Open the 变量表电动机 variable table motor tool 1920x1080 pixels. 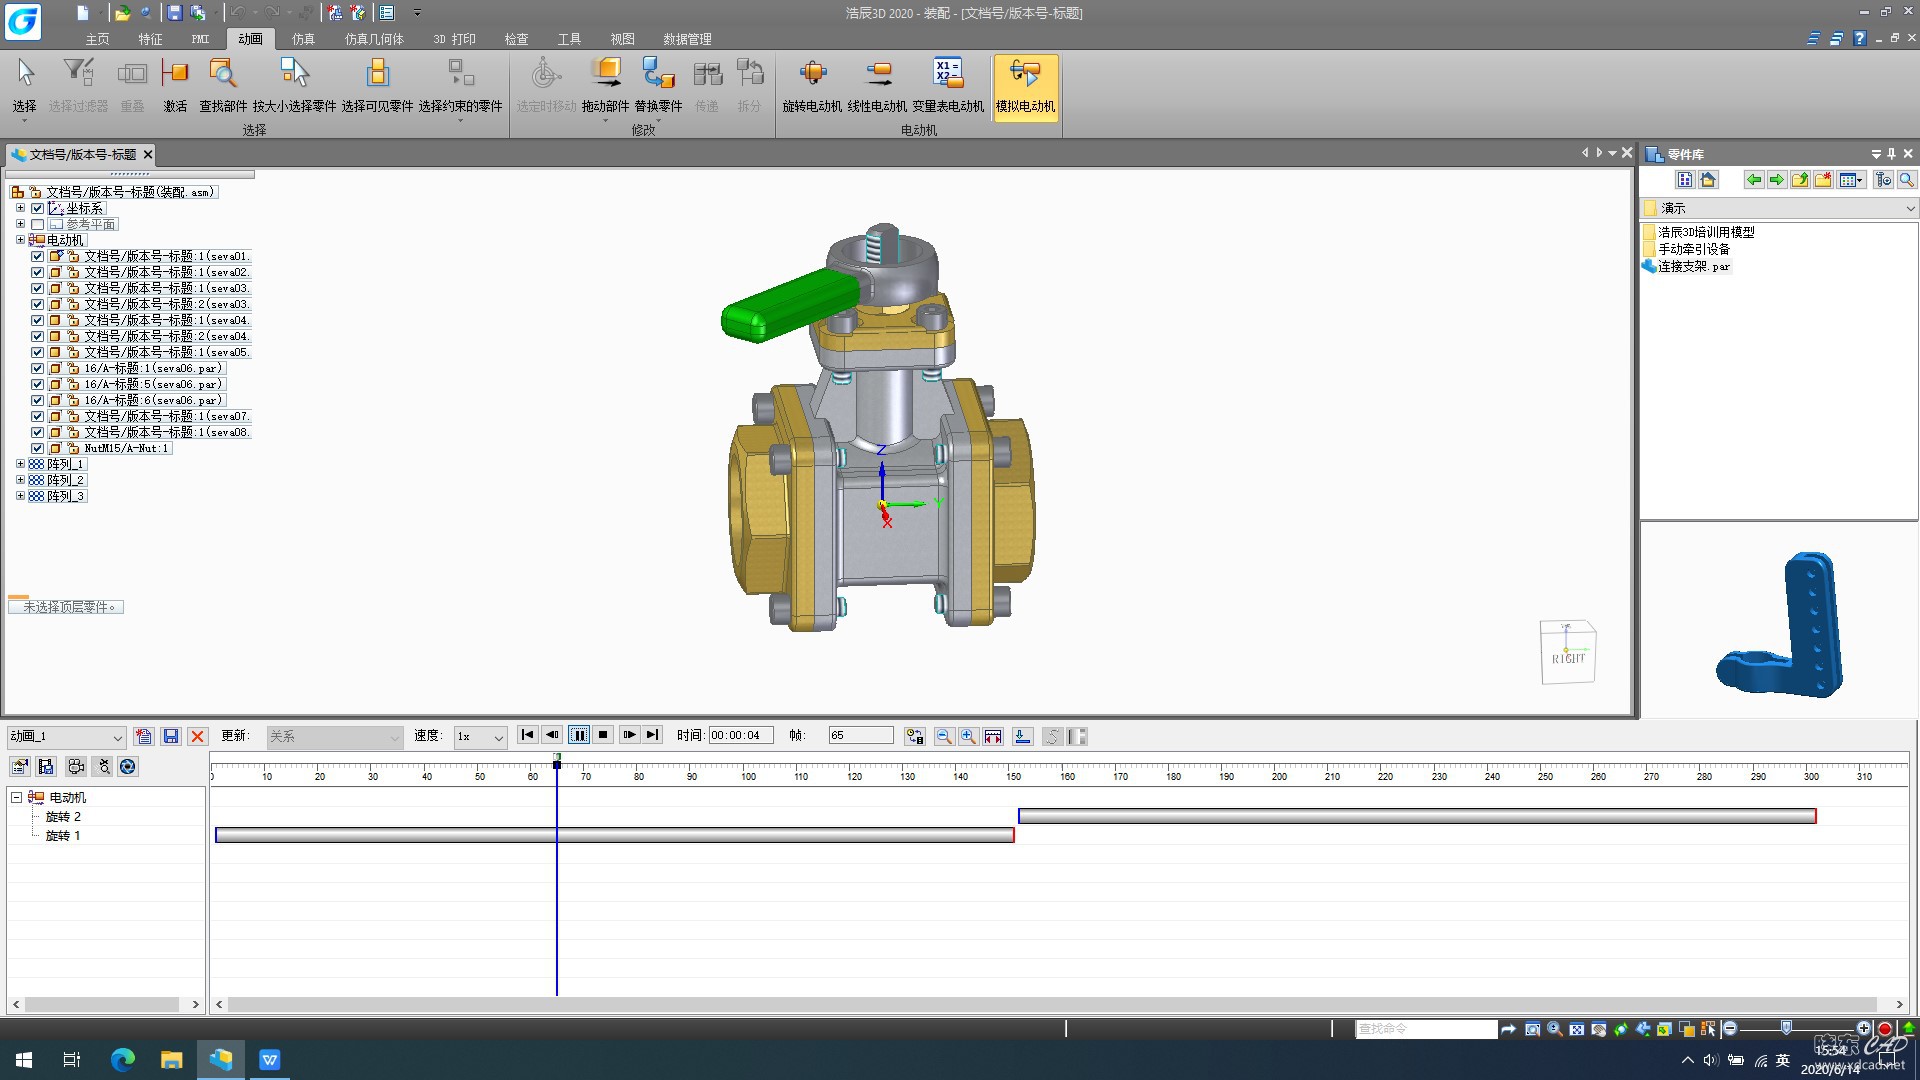pyautogui.click(x=947, y=86)
